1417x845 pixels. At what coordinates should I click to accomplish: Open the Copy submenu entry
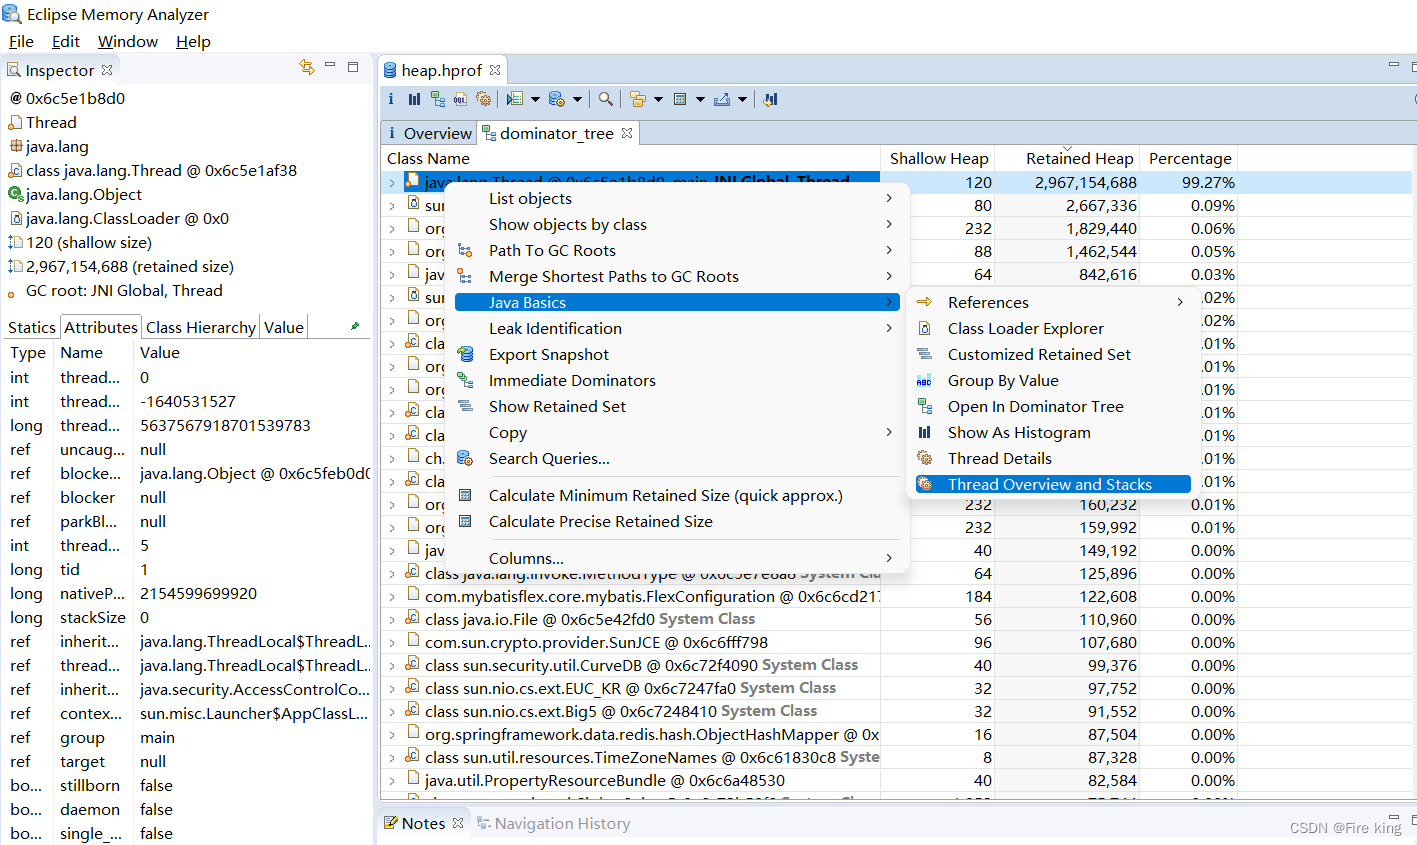(x=676, y=432)
